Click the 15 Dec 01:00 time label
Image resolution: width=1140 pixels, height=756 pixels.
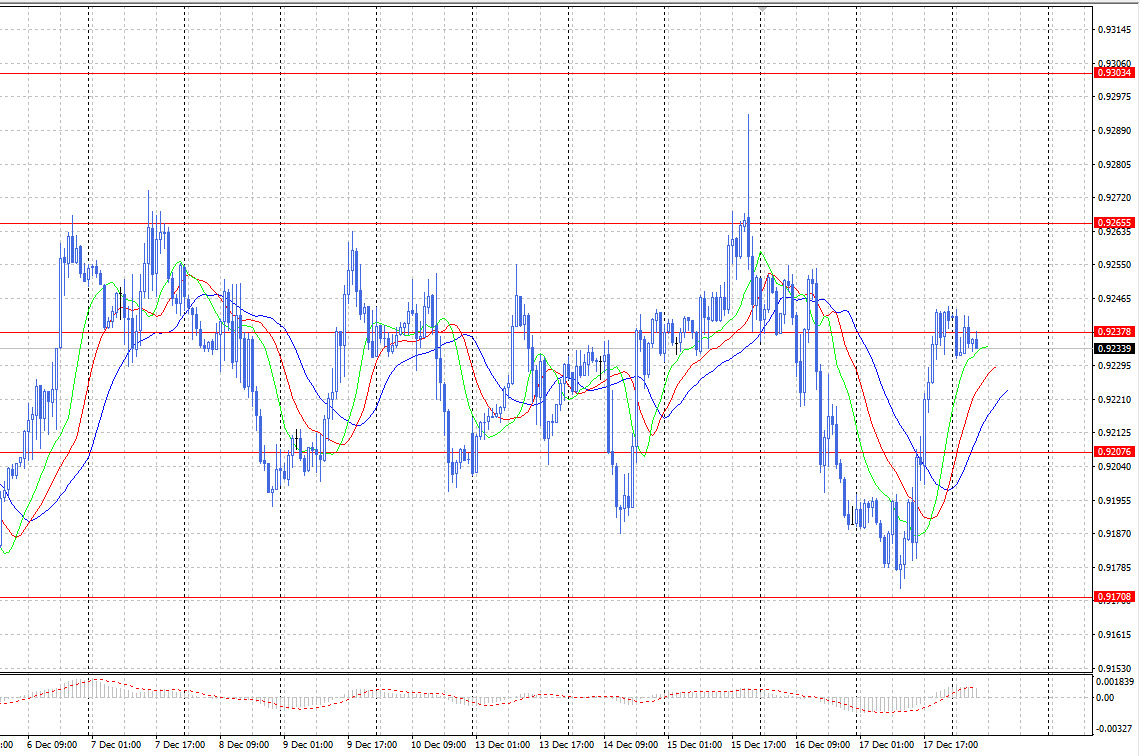(x=694, y=745)
